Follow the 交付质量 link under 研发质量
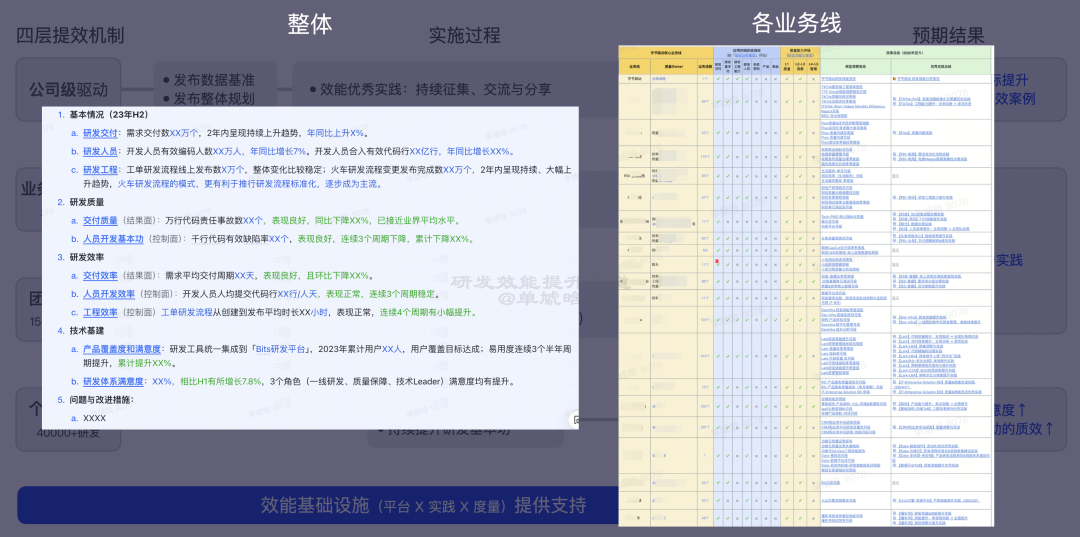 point(101,221)
